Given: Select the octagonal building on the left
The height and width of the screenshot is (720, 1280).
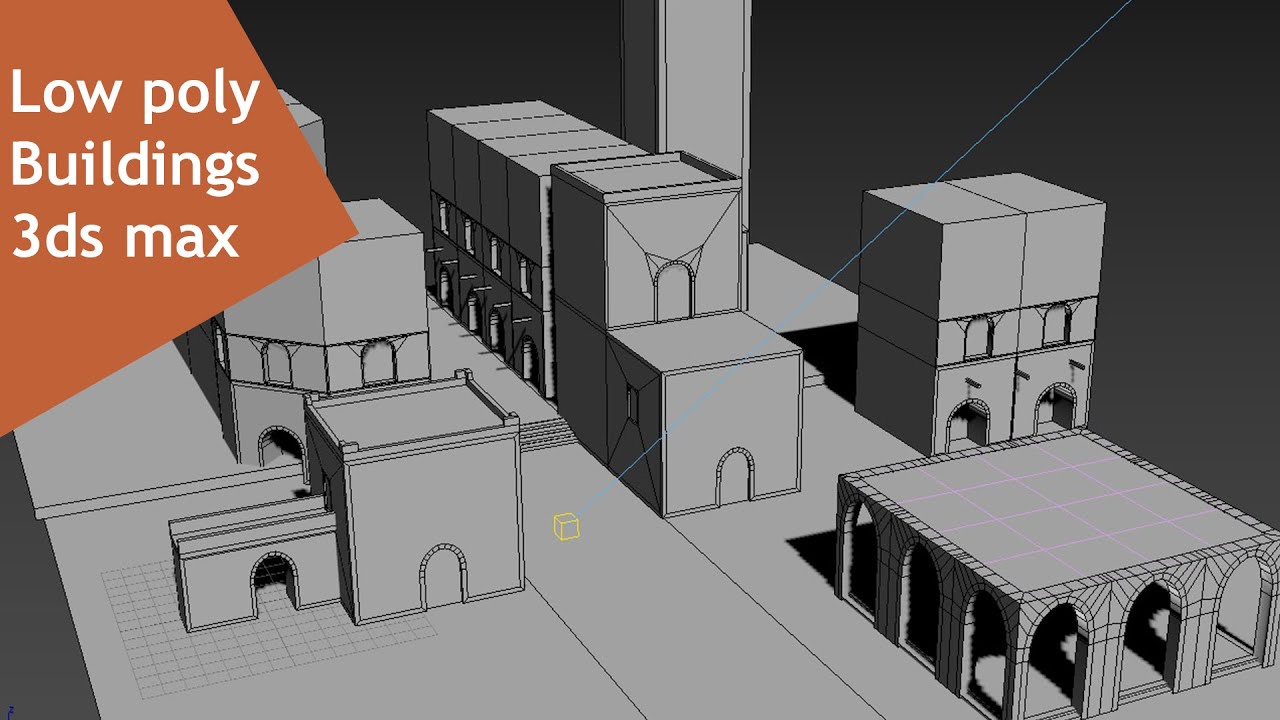Looking at the screenshot, I should click(x=318, y=334).
